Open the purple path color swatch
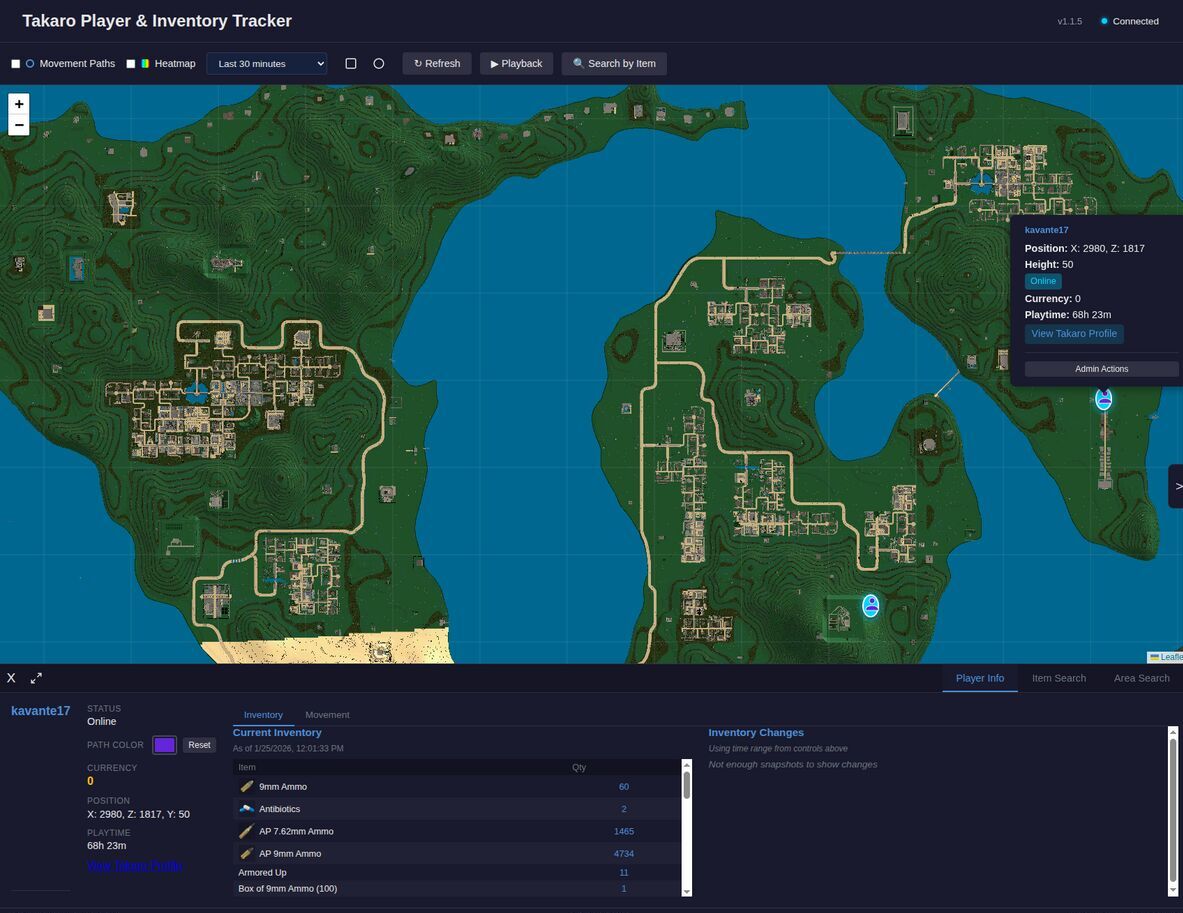 coord(164,744)
